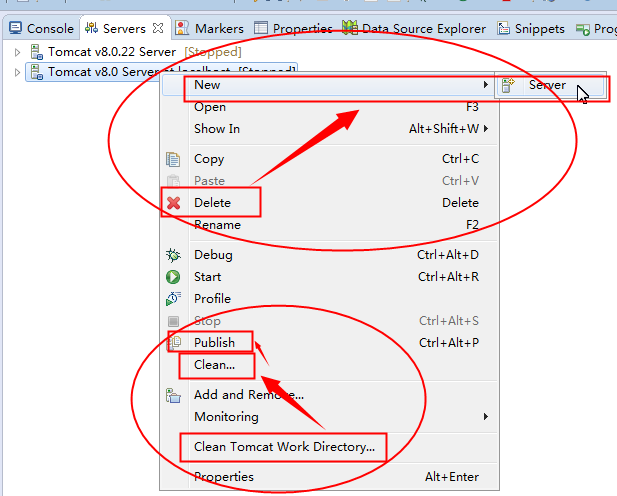The image size is (617, 496).
Task: Choose Debug from the context menu
Action: click(x=330, y=255)
